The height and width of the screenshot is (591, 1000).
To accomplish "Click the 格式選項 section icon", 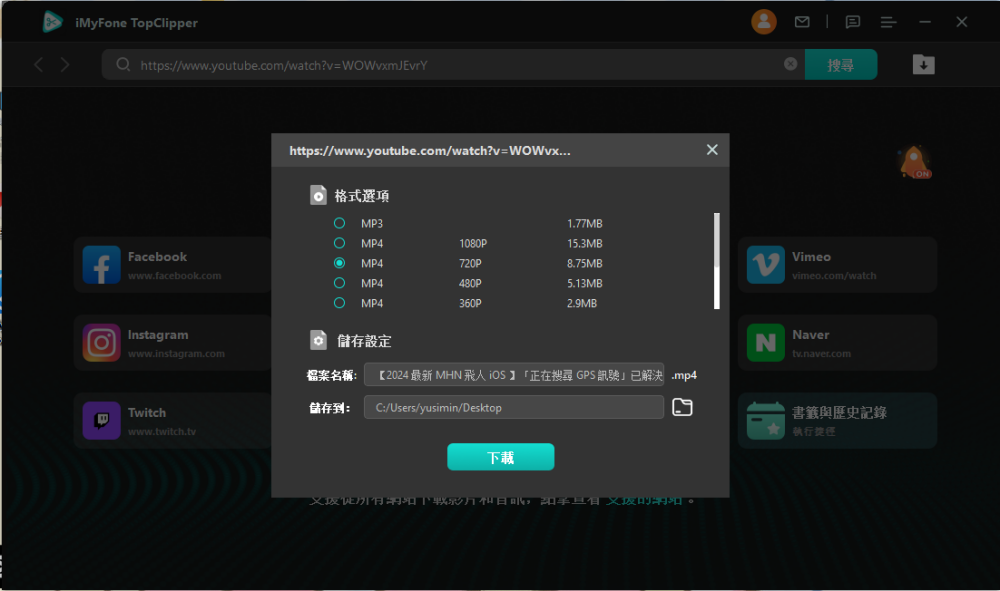I will pyautogui.click(x=318, y=195).
